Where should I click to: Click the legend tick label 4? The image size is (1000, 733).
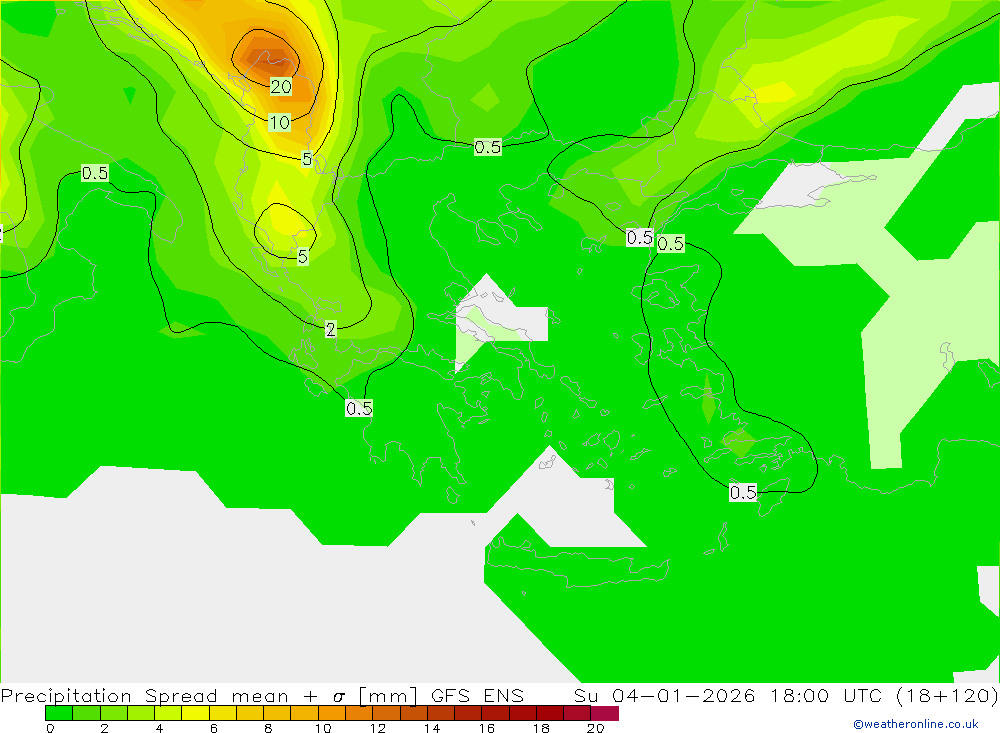(x=159, y=728)
